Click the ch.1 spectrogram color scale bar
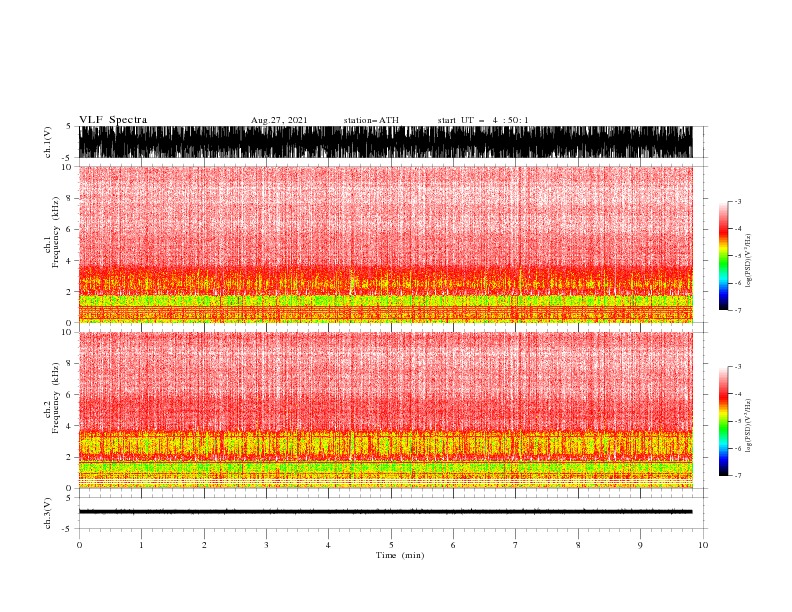The image size is (792, 612). [x=723, y=256]
